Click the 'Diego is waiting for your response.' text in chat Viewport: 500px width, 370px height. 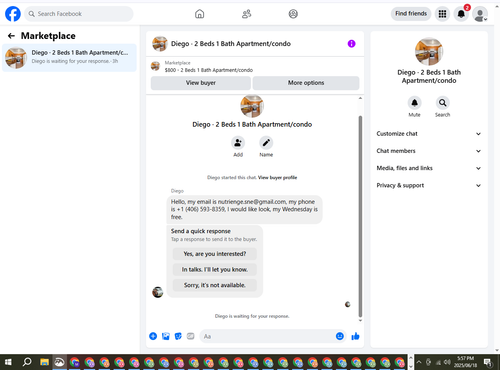(252, 316)
